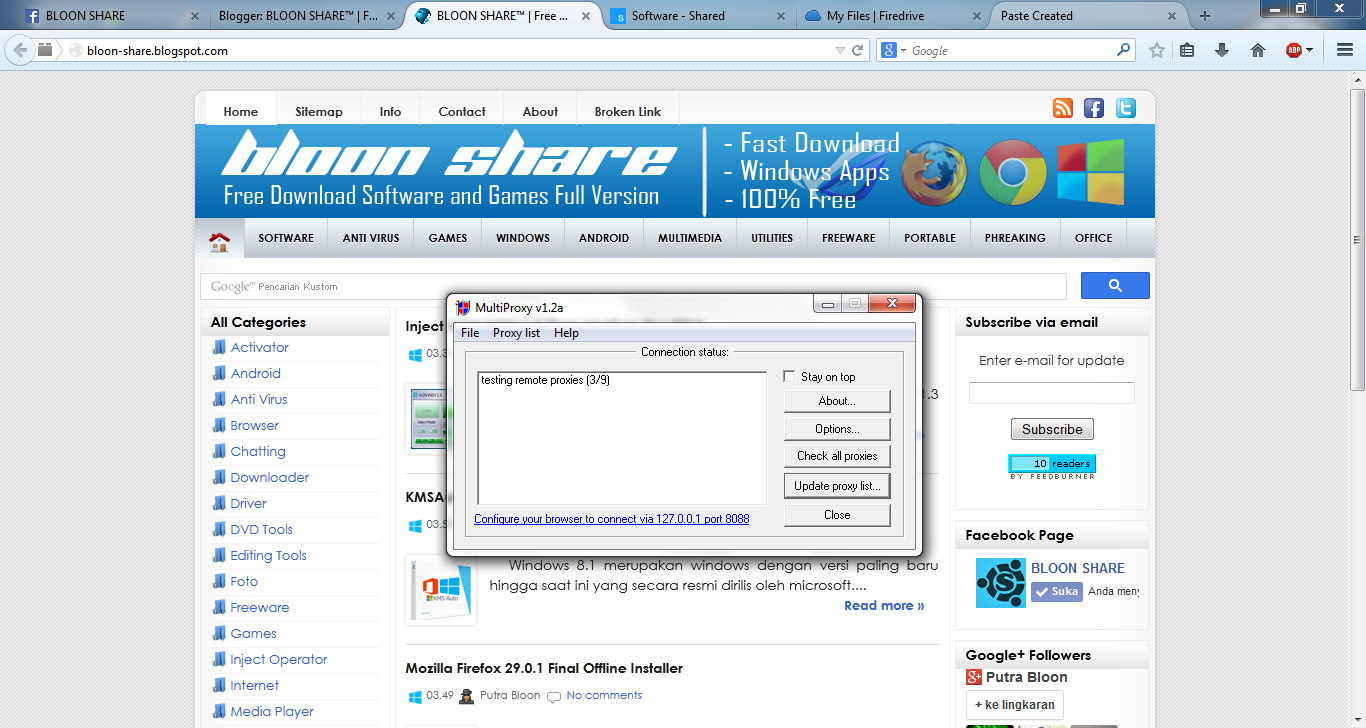Click the Google+ icon beside Putra Bloon
Viewport: 1366px width, 728px height.
(x=974, y=677)
